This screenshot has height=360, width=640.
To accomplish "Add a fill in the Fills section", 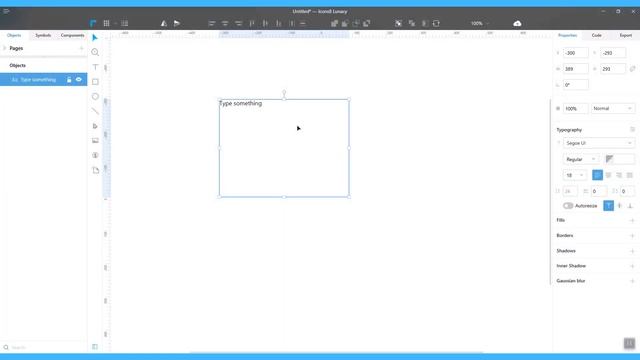I will coord(632,220).
